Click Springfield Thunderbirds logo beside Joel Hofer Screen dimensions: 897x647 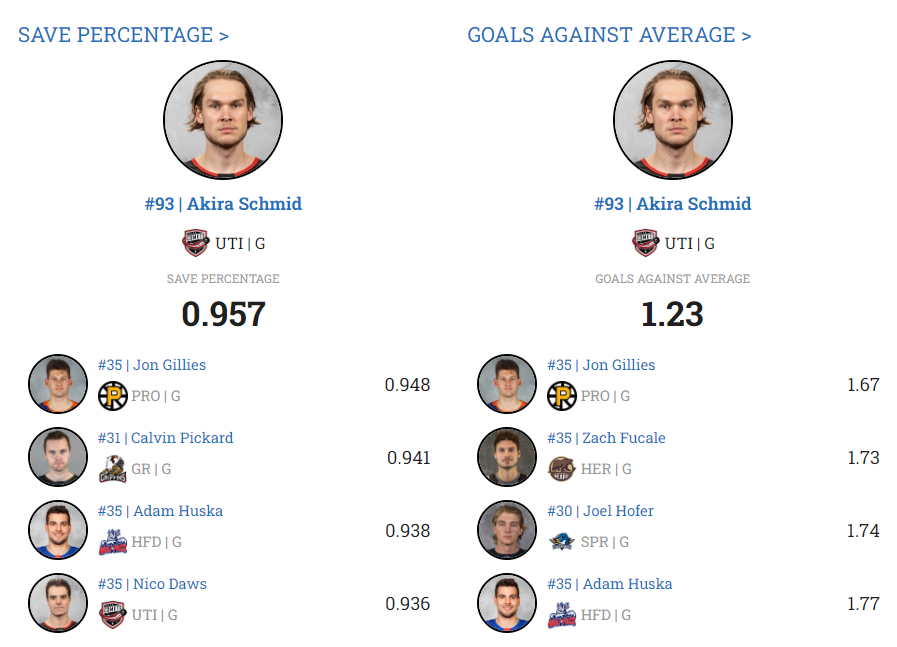(x=562, y=542)
